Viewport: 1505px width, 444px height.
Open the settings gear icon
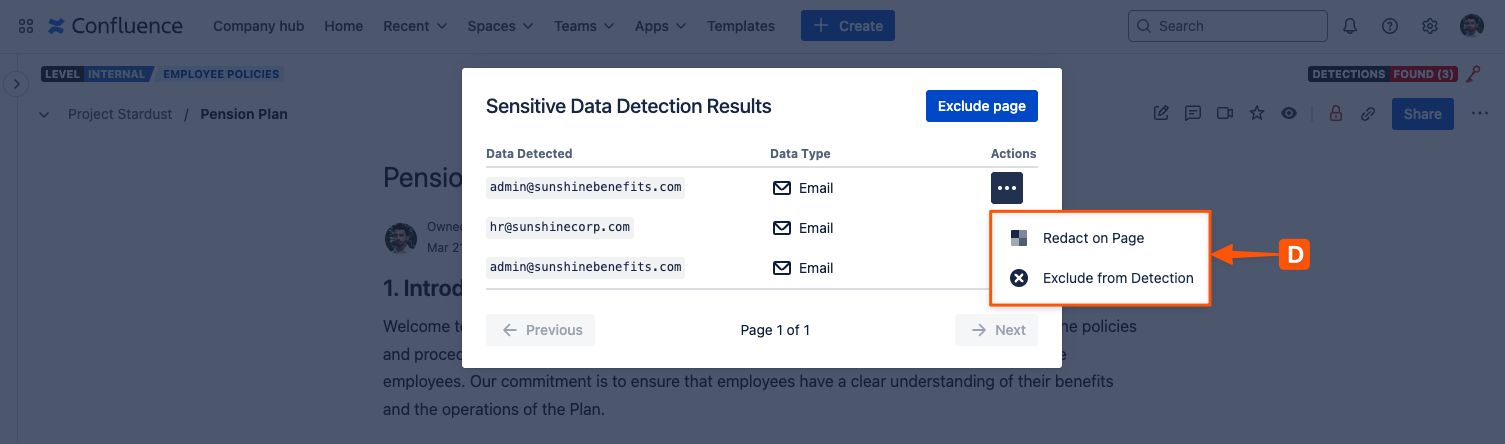tap(1430, 26)
